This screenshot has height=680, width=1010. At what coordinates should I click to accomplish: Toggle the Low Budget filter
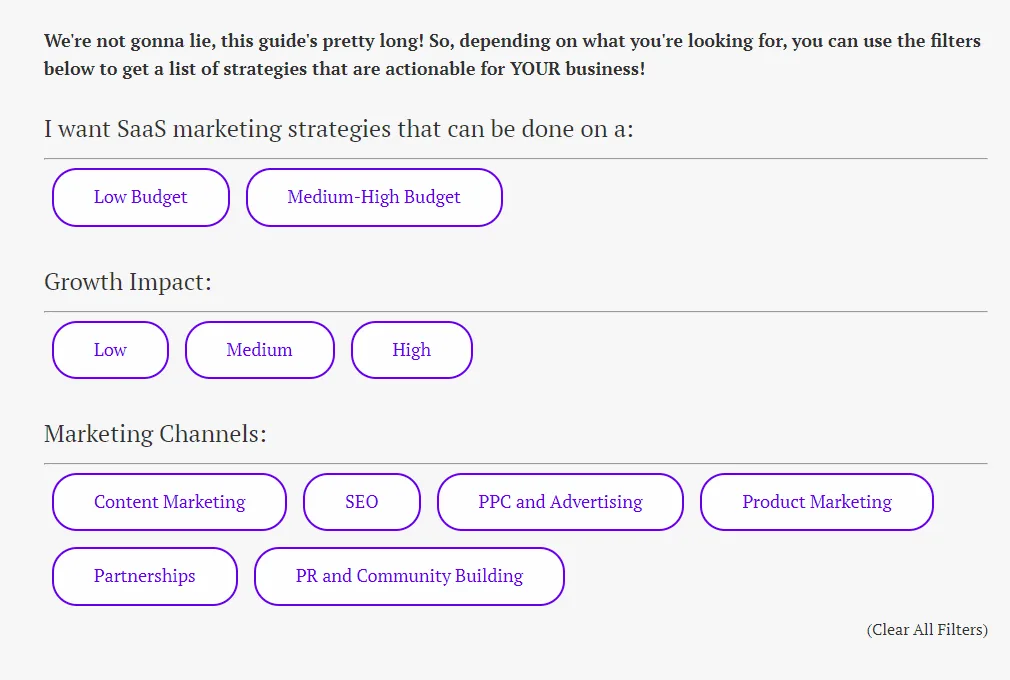(140, 197)
